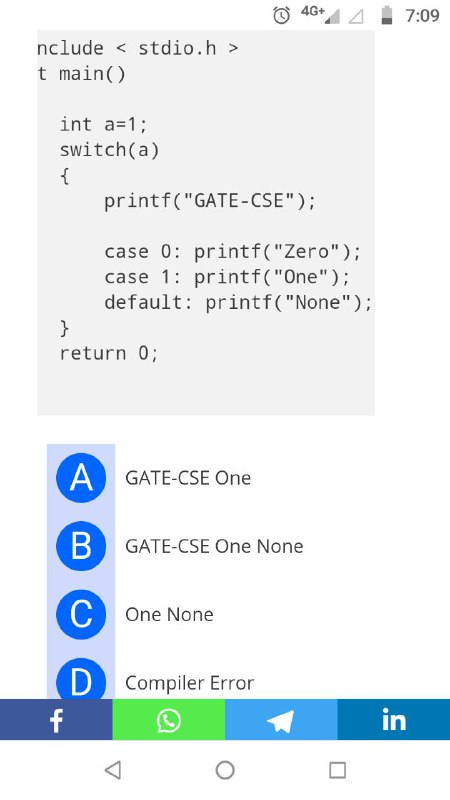Choose option C circle
This screenshot has width=450, height=800.
point(81,614)
